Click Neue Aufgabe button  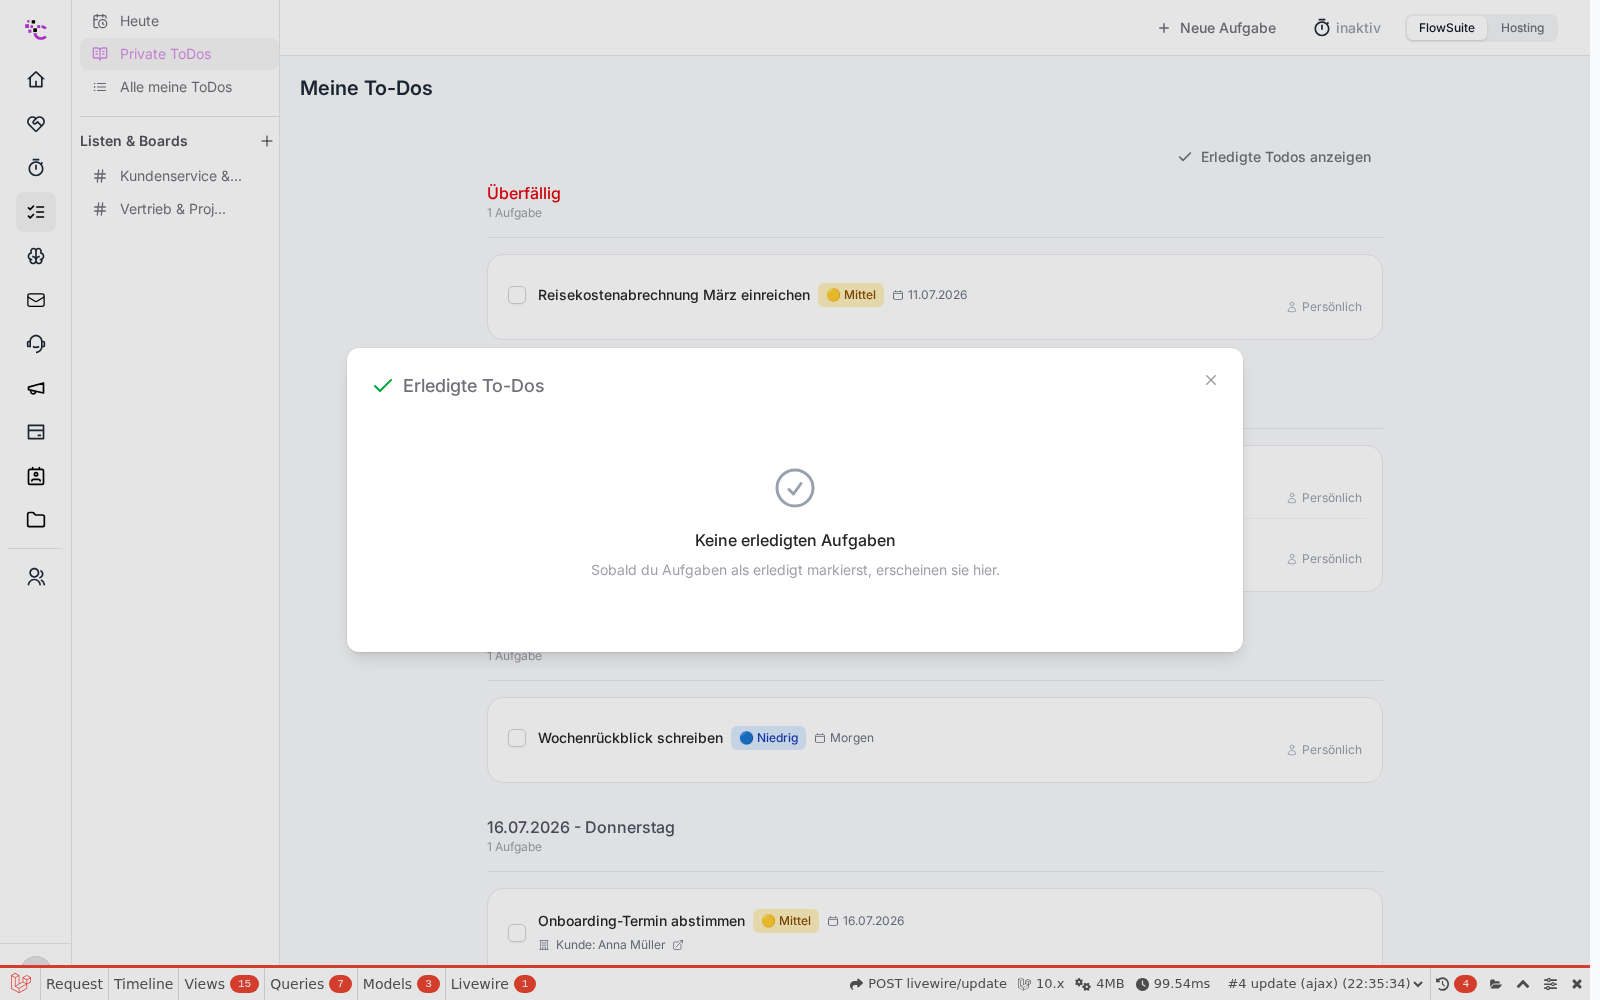tap(1216, 28)
